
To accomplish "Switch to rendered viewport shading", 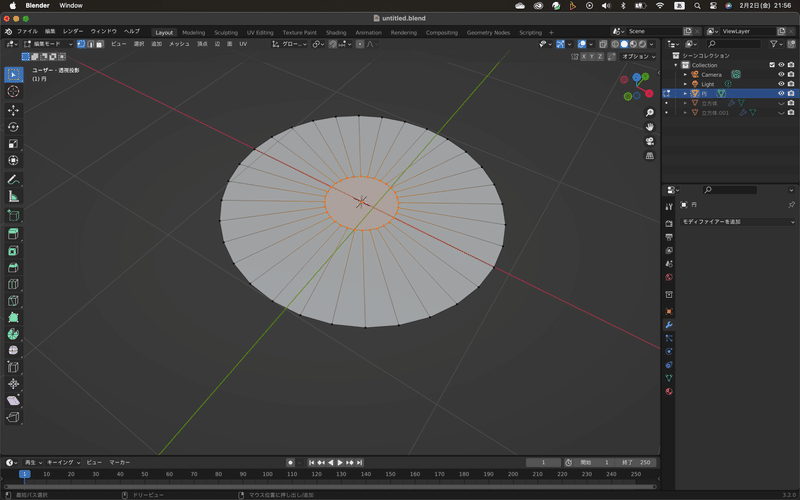I will 643,44.
